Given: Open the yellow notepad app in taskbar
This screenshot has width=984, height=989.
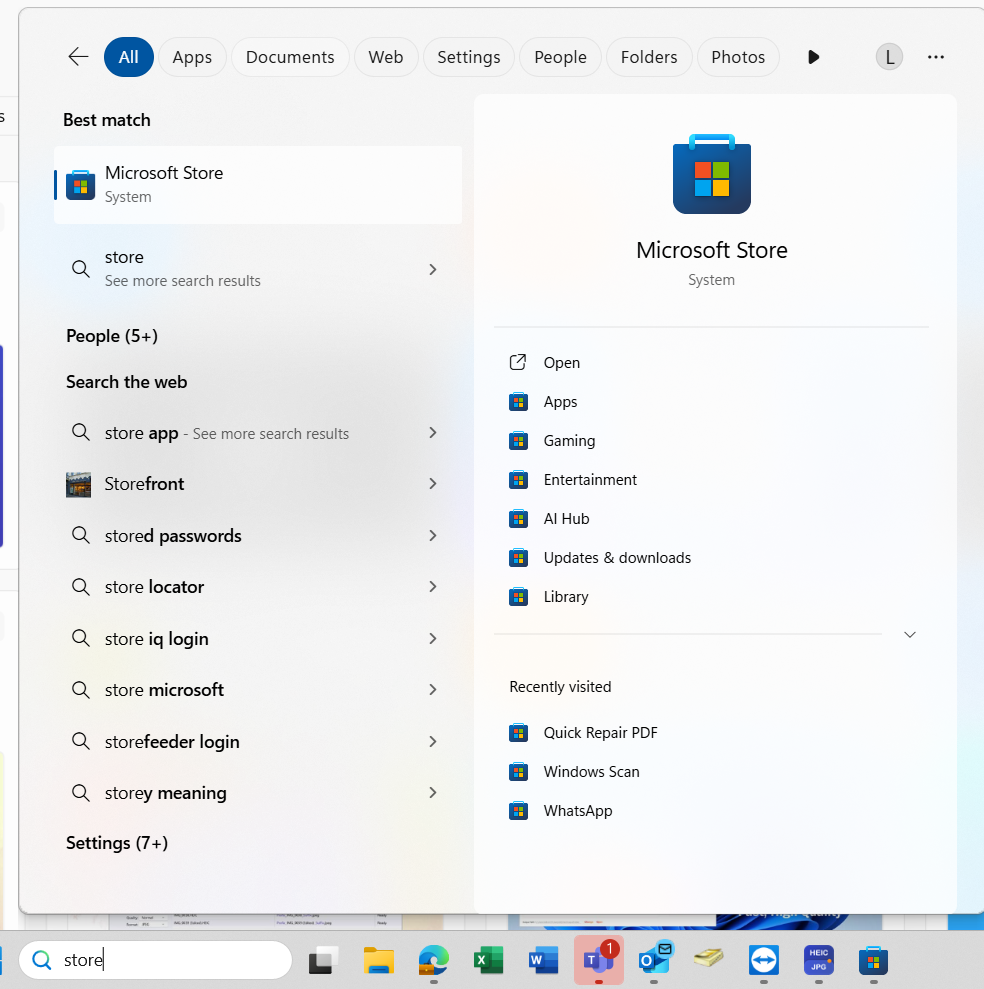Looking at the screenshot, I should click(708, 959).
